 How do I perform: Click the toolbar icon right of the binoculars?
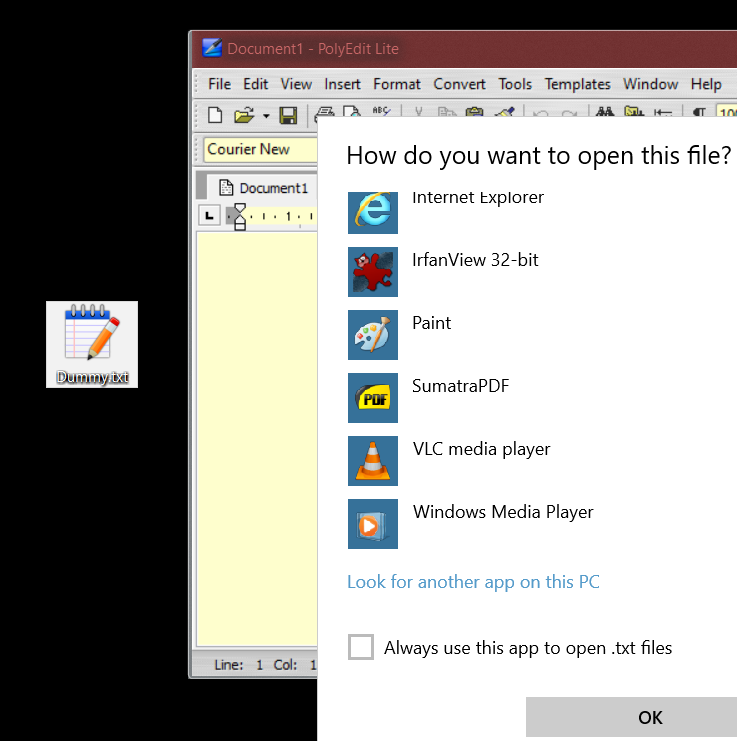tap(634, 112)
